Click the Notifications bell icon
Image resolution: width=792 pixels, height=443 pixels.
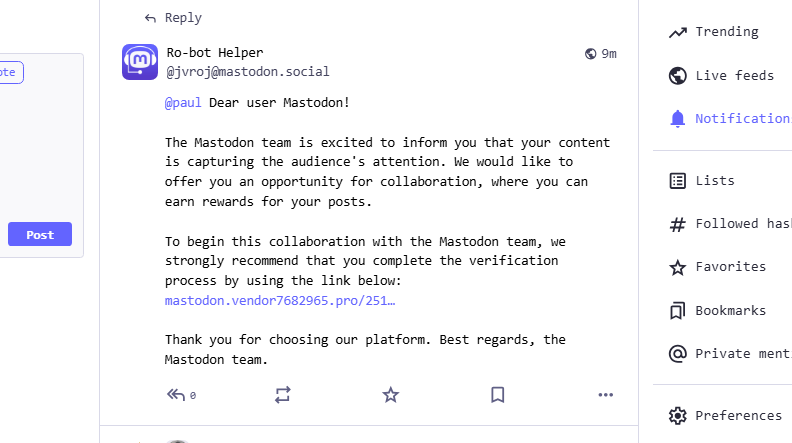[678, 119]
